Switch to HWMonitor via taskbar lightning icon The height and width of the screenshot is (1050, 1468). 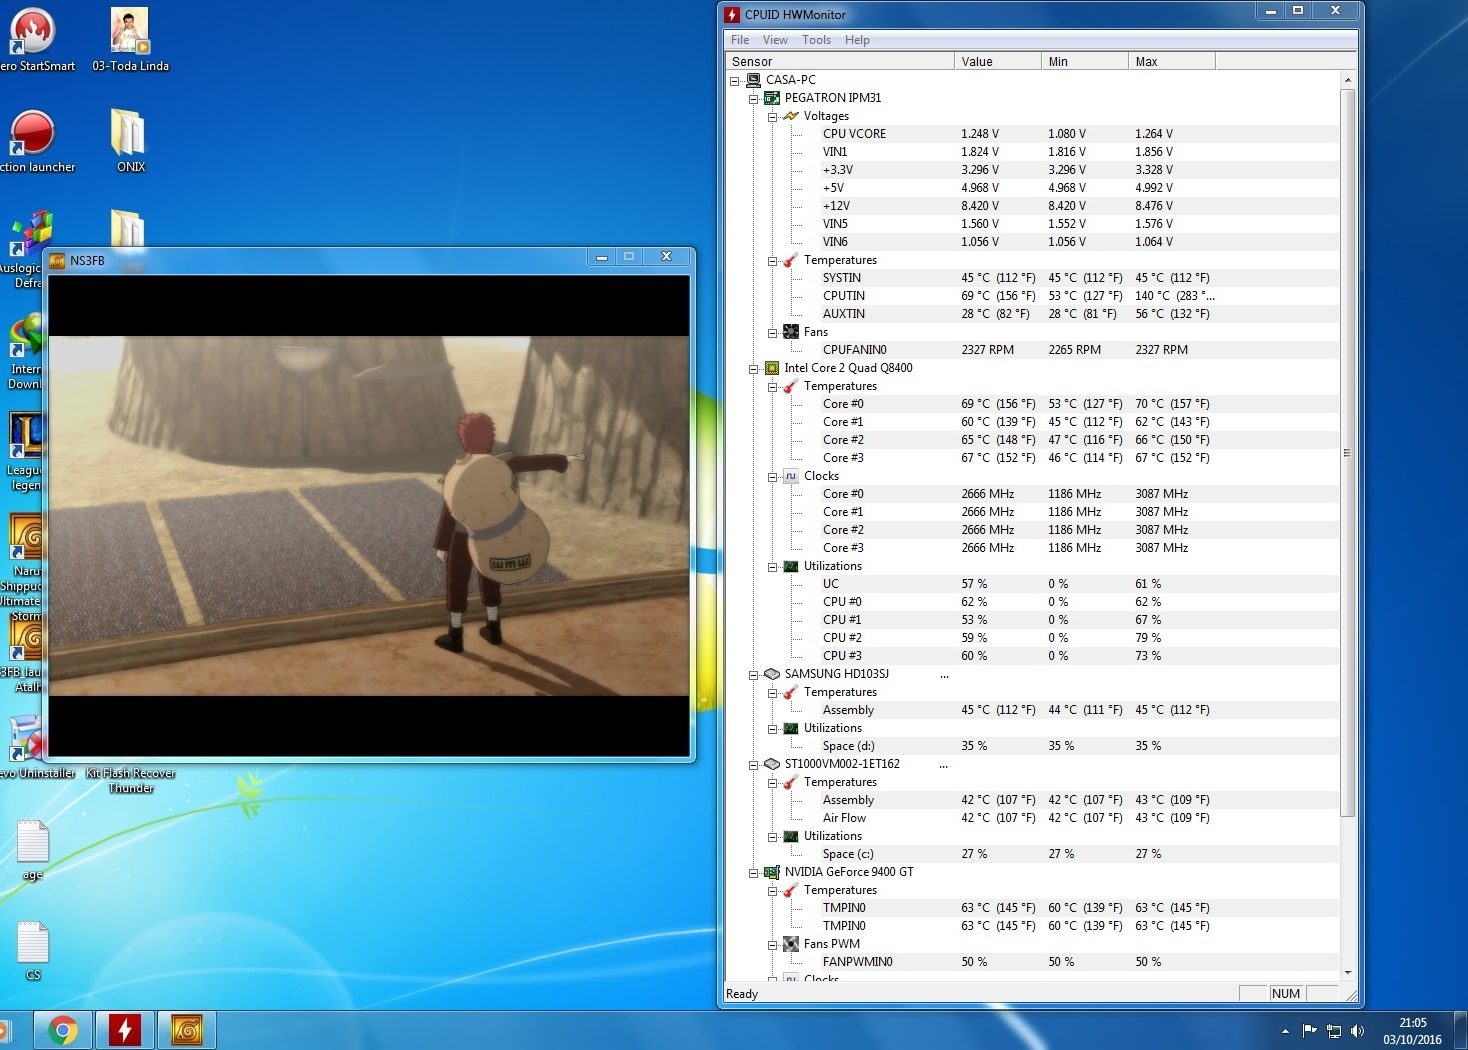point(124,1030)
